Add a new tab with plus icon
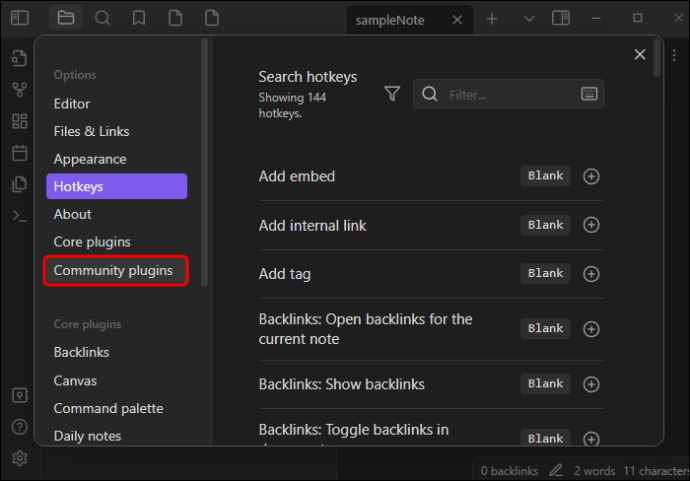This screenshot has height=481, width=690. tap(492, 19)
